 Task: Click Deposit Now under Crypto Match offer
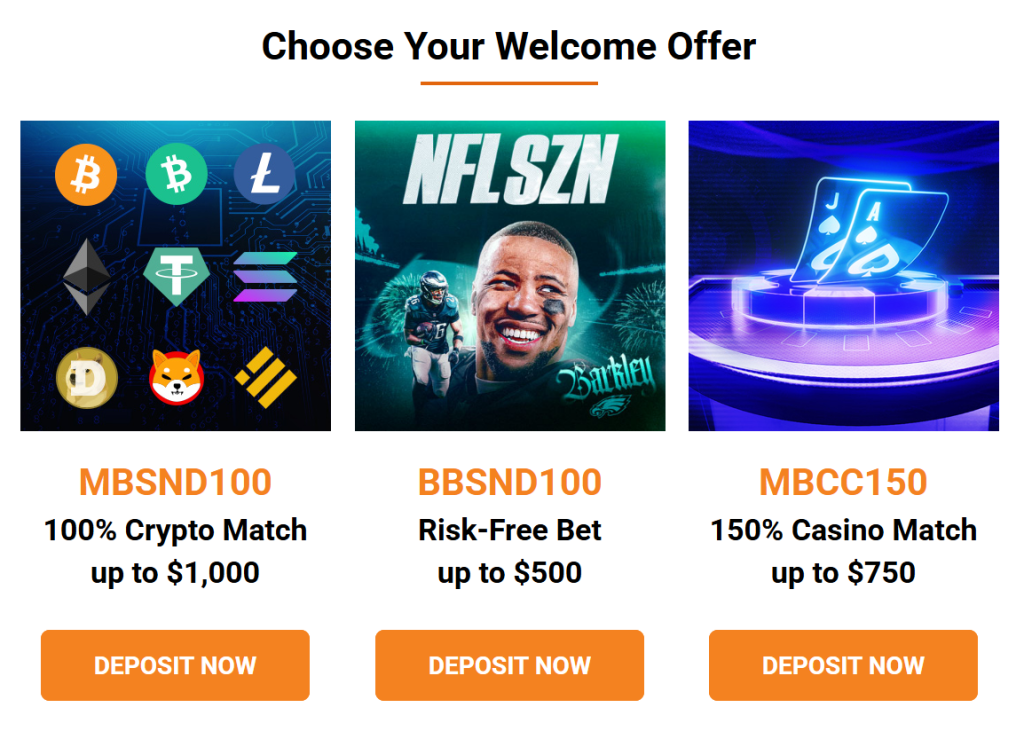(x=175, y=665)
